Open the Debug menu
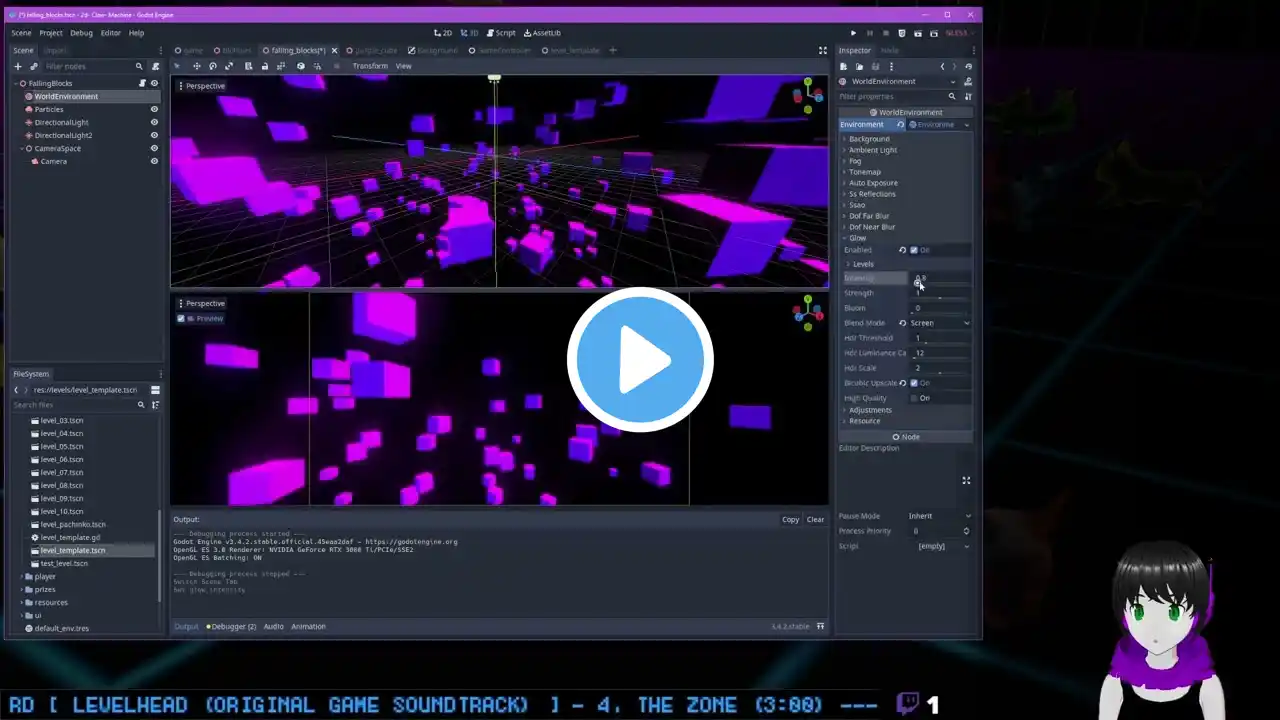This screenshot has width=1280, height=720. (x=81, y=33)
